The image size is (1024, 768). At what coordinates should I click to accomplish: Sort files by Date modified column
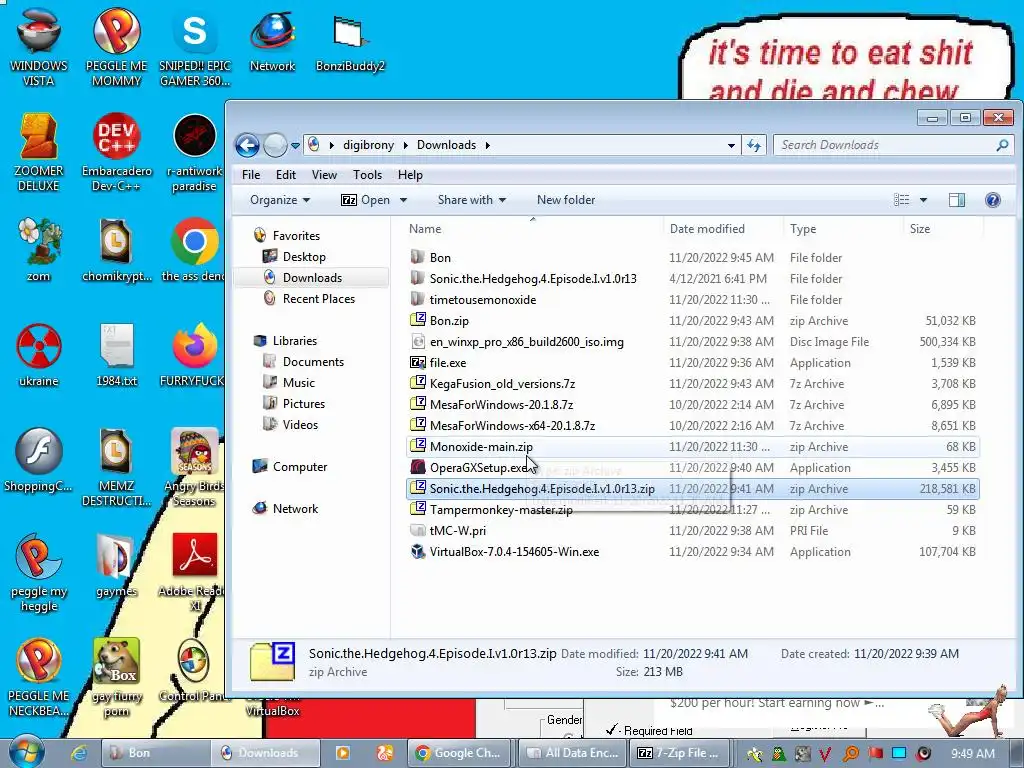[724, 229]
